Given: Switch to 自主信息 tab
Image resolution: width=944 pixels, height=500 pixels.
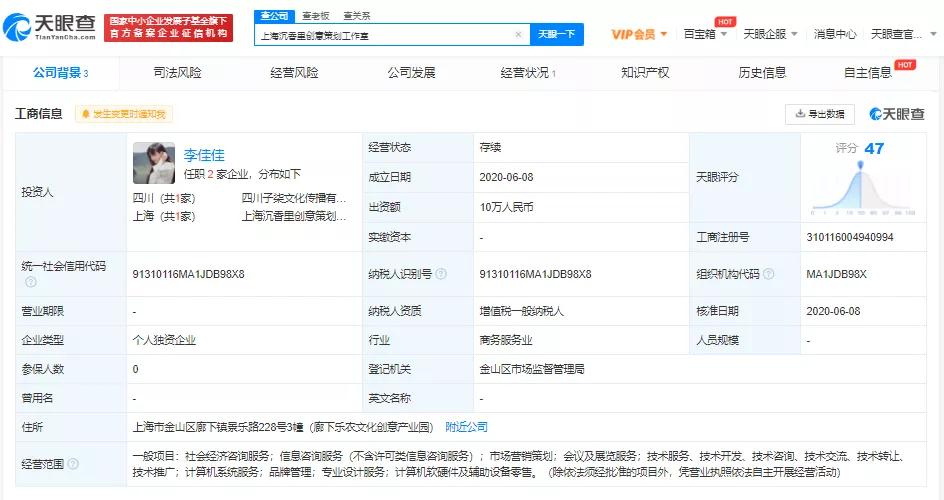Looking at the screenshot, I should [x=868, y=73].
